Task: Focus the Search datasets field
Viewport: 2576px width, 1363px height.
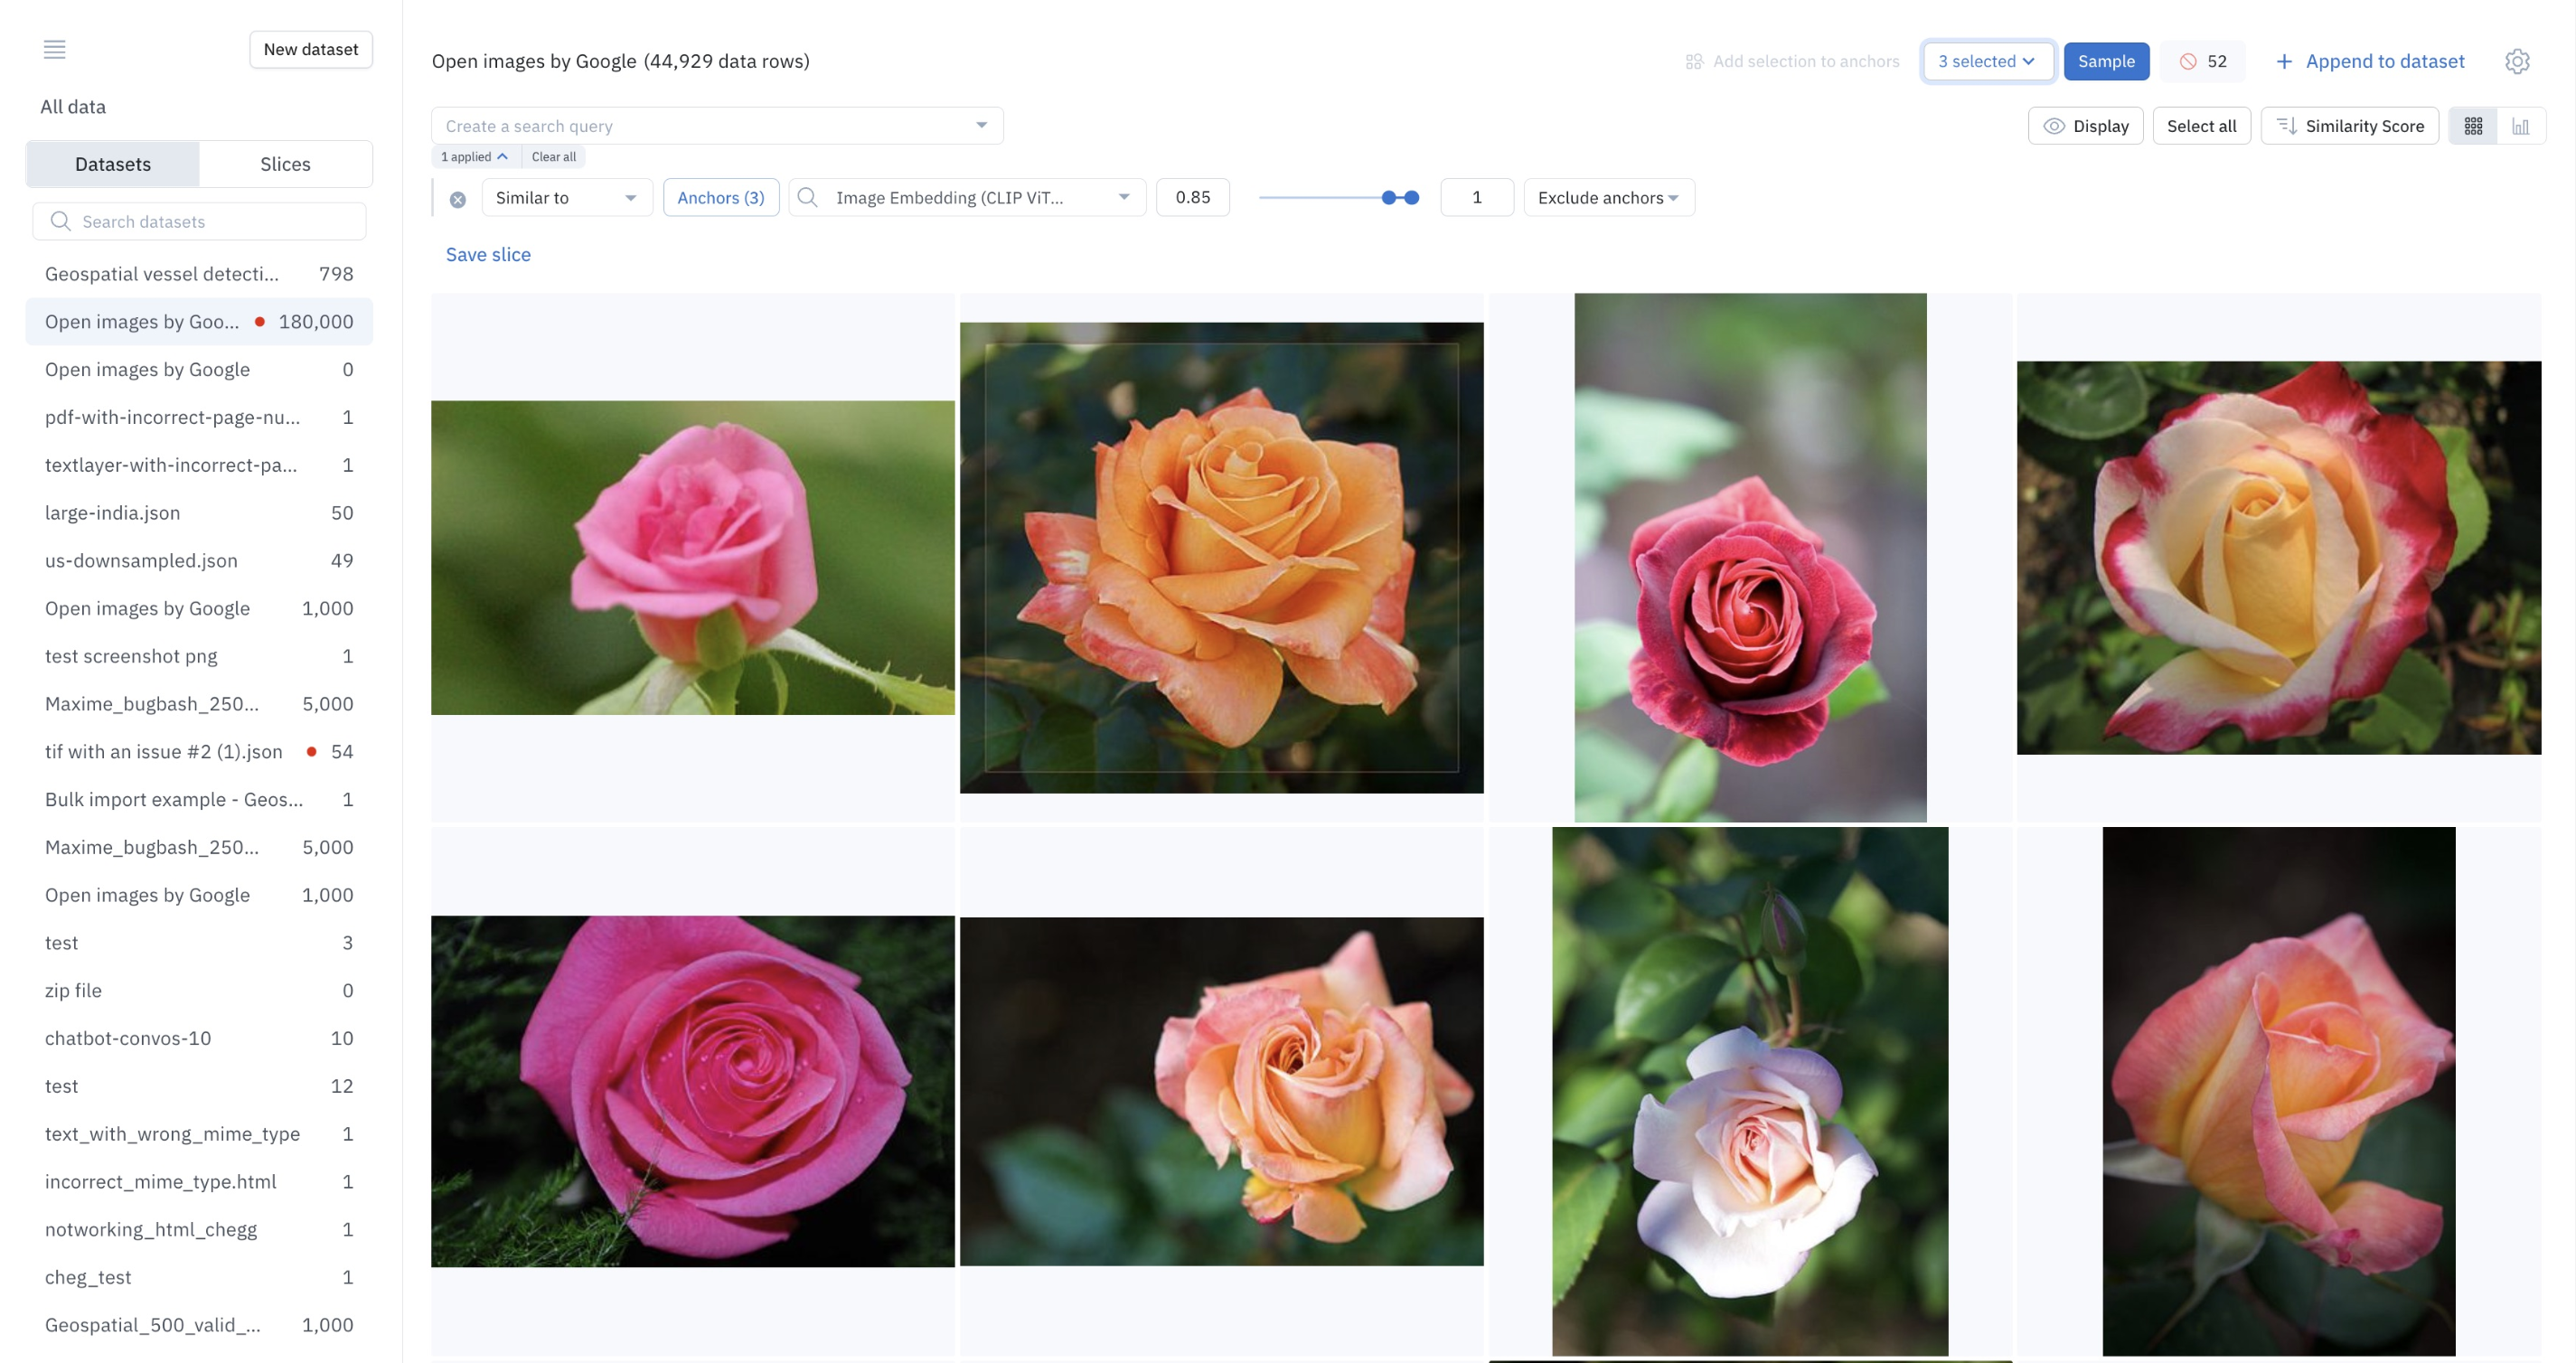Action: coord(200,221)
